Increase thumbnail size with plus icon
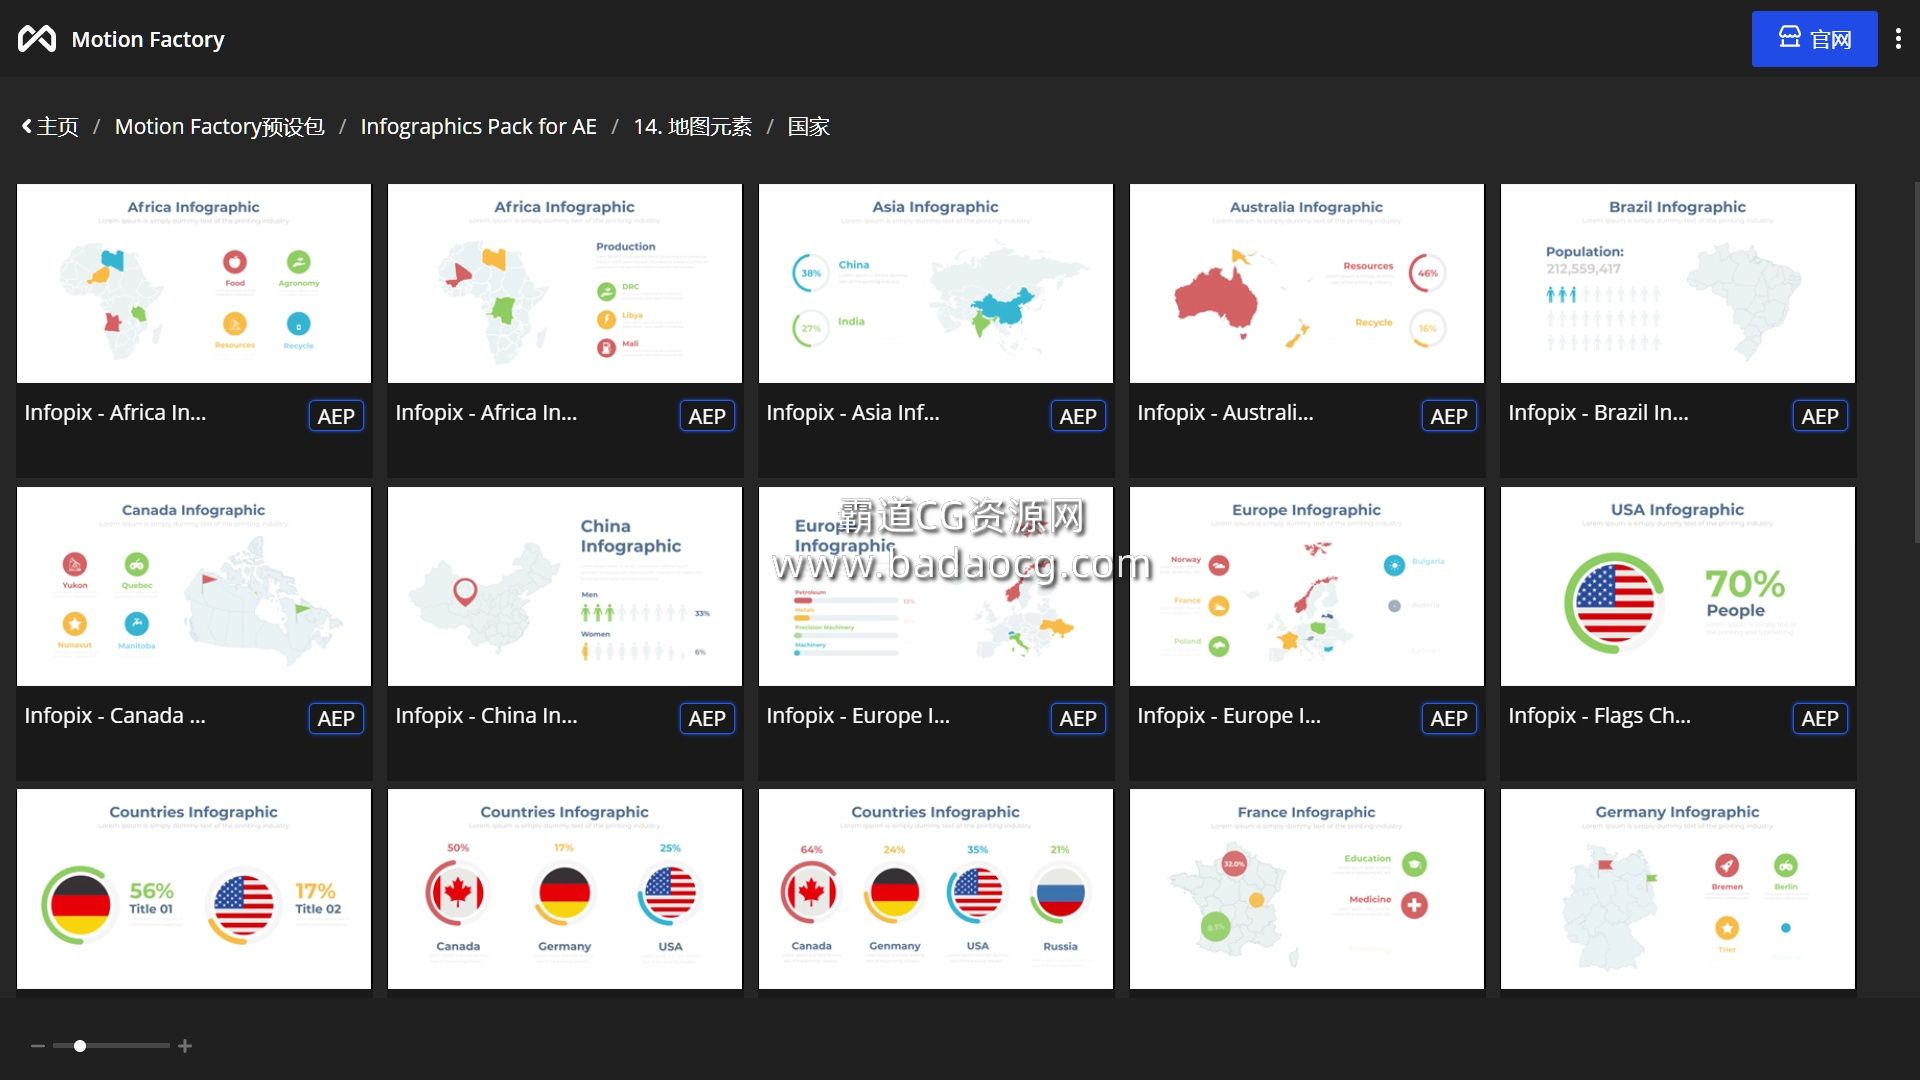Viewport: 1920px width, 1080px height. [x=185, y=1046]
